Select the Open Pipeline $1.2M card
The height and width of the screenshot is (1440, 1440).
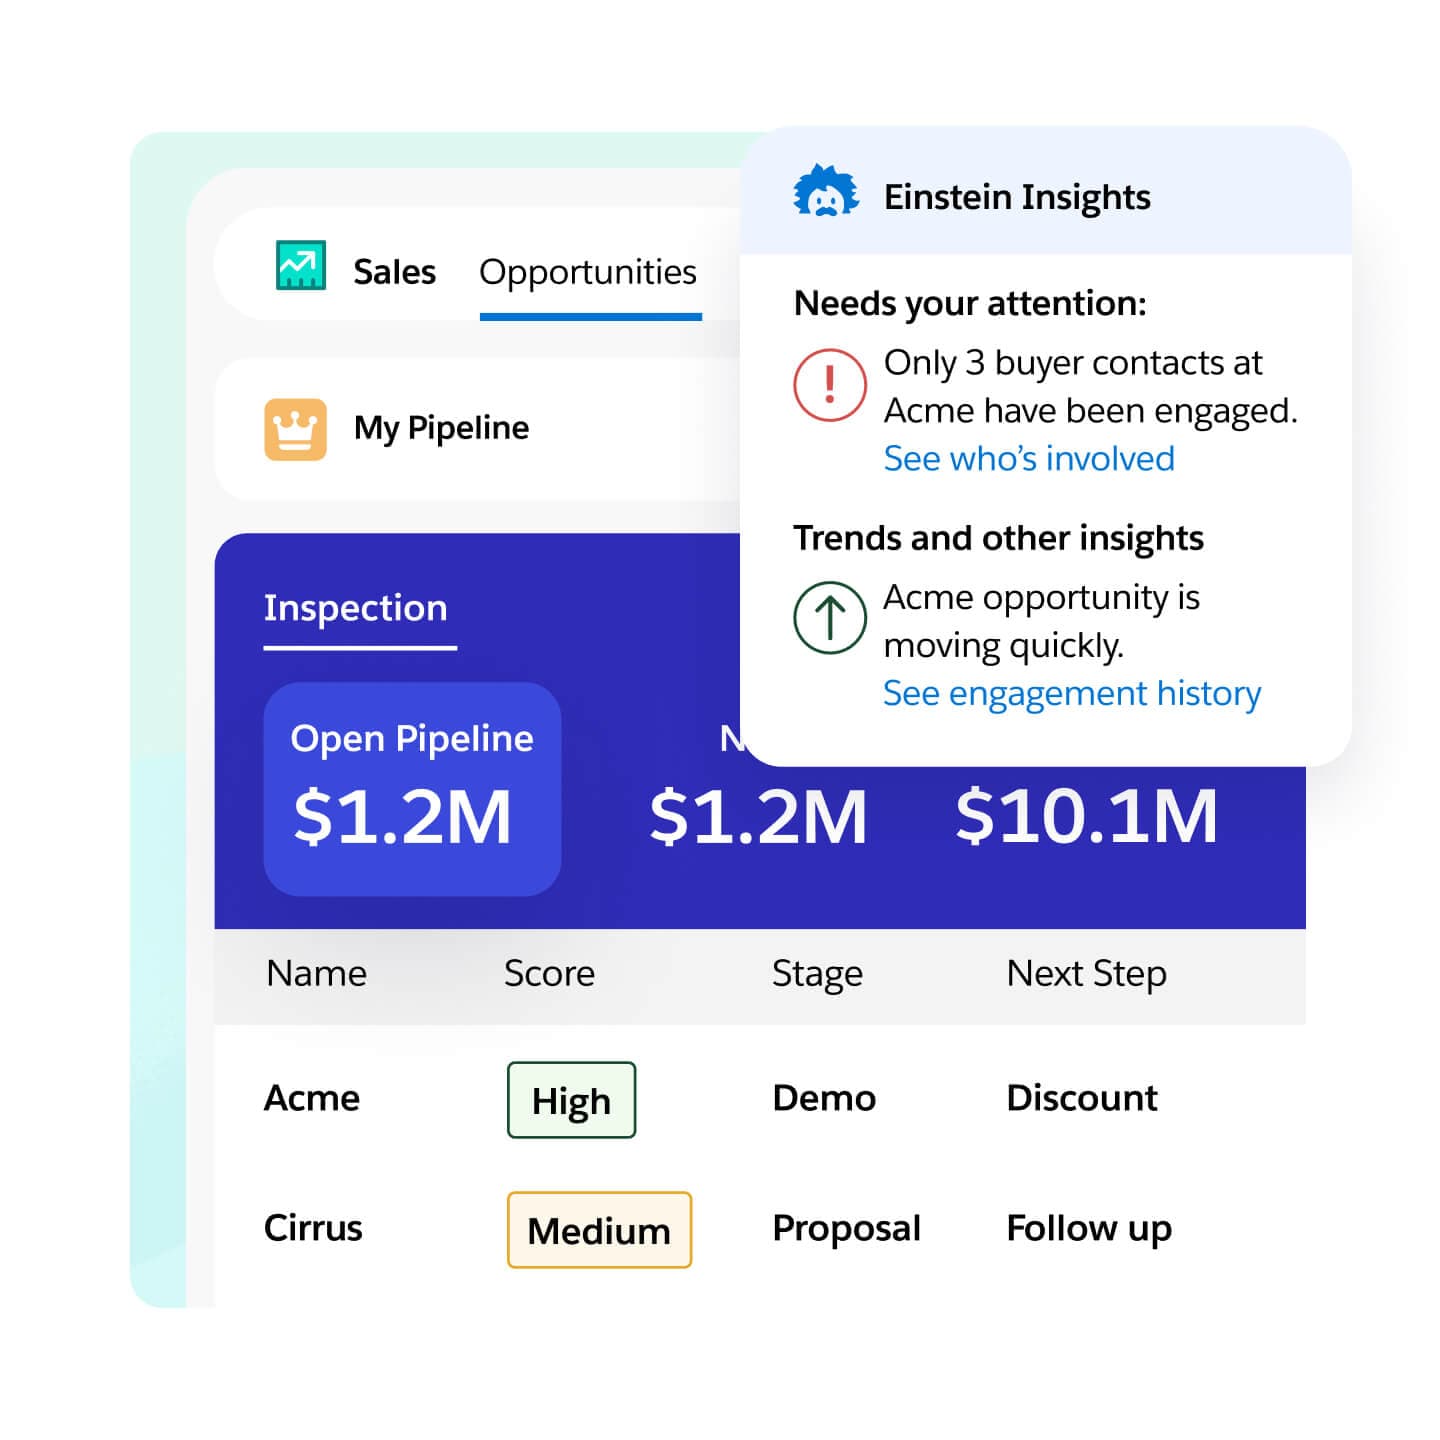tap(412, 789)
